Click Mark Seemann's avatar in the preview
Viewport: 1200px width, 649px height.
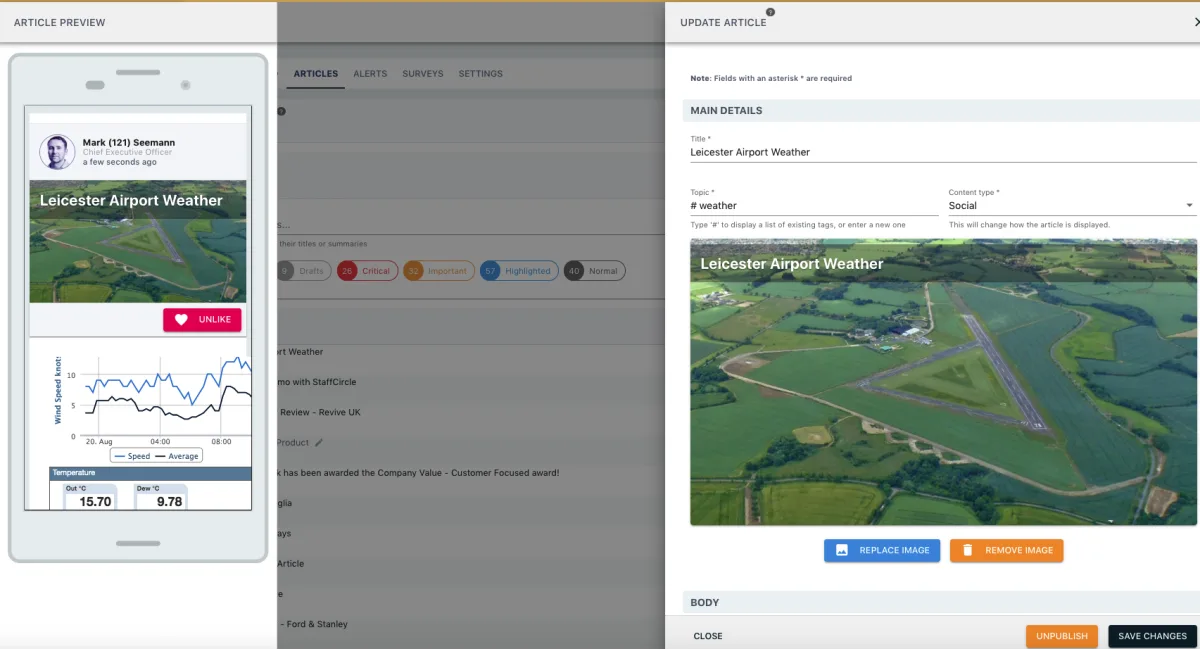coord(57,152)
